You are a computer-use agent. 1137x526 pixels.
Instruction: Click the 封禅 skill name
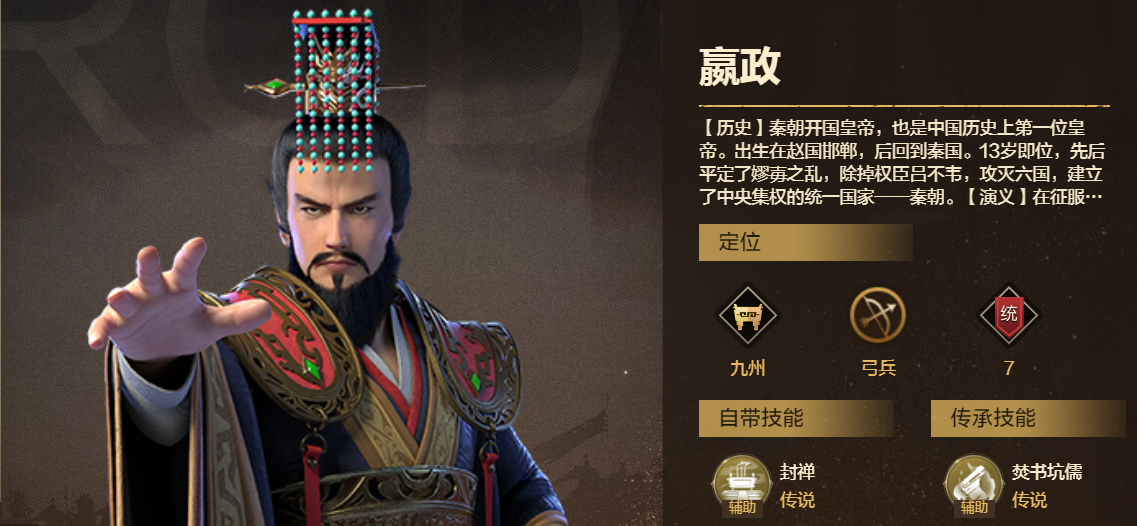(x=797, y=472)
